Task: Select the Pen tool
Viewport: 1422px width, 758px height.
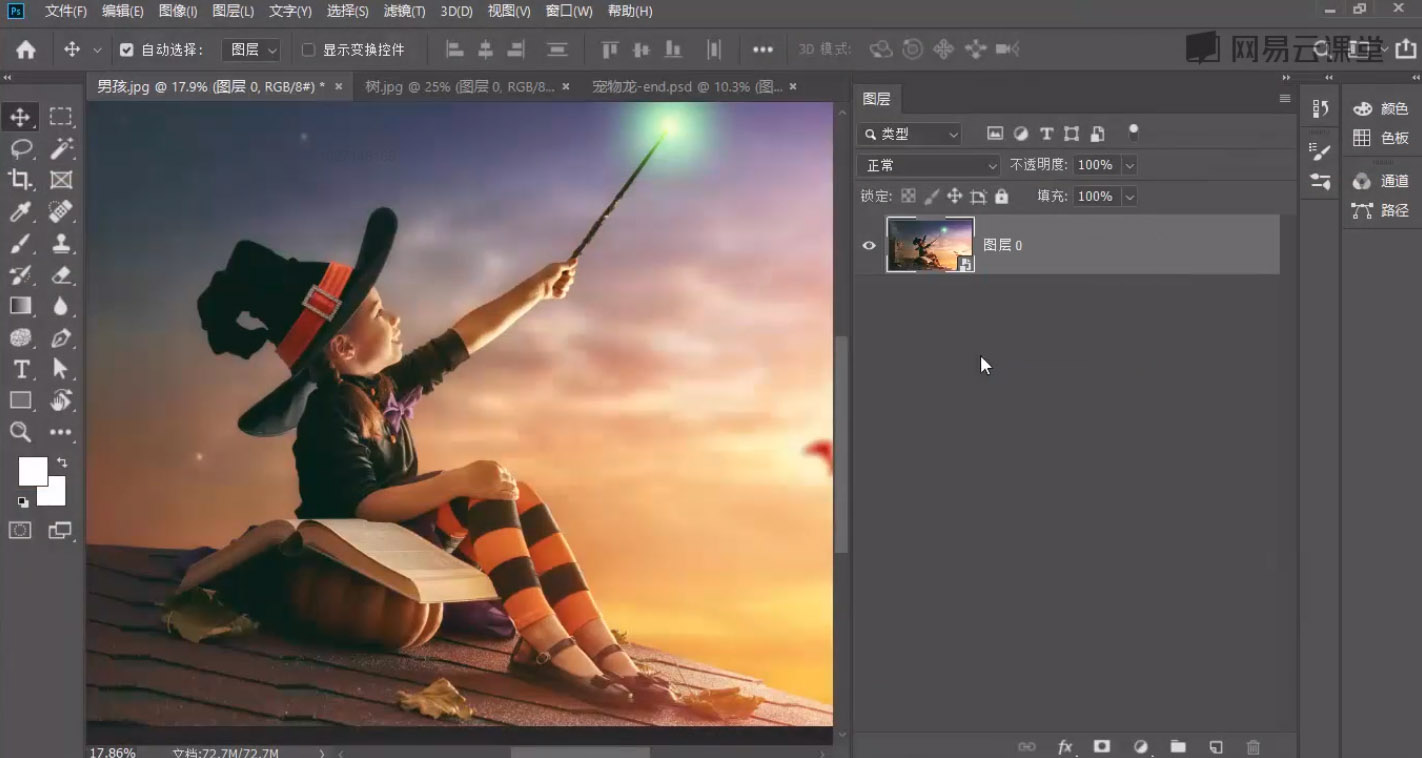Action: click(61, 338)
